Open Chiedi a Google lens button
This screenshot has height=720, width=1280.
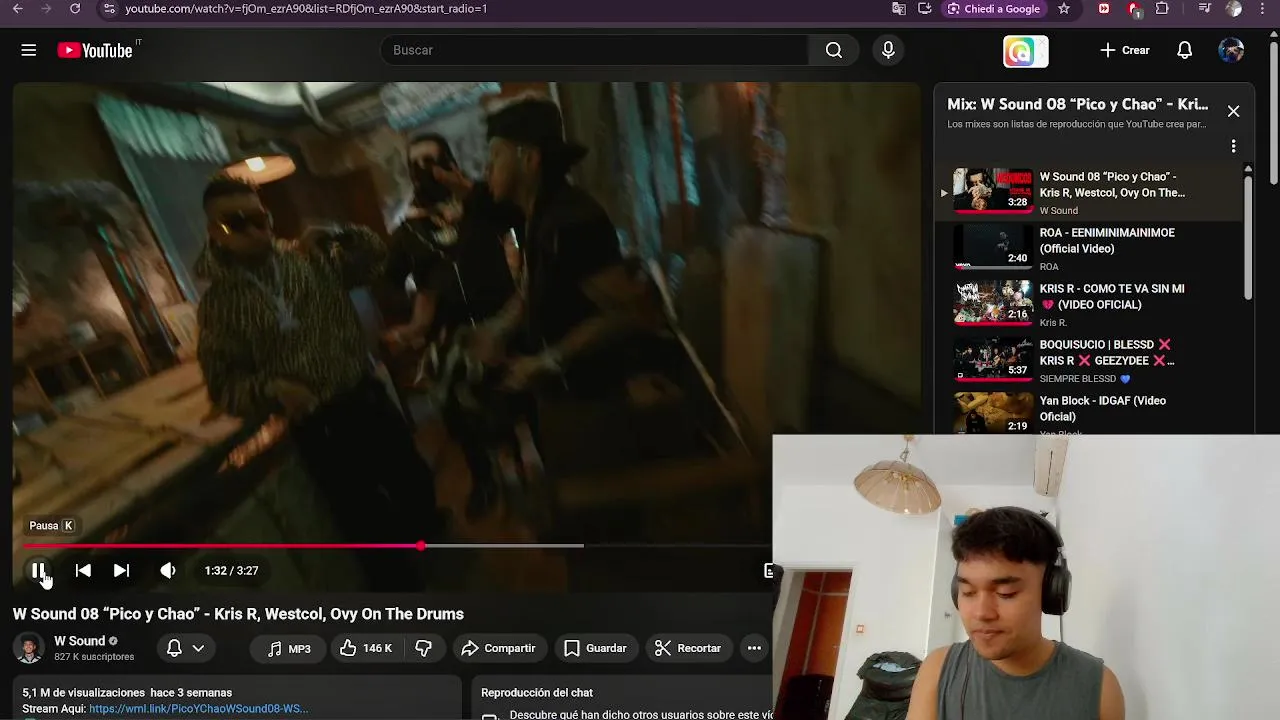(994, 8)
